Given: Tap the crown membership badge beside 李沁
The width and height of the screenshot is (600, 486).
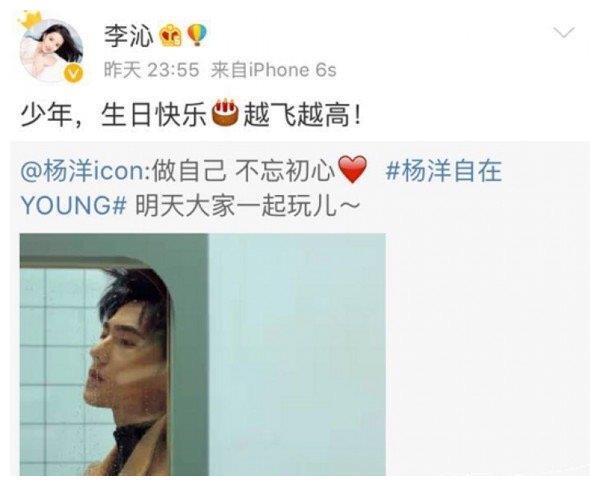Looking at the screenshot, I should [171, 35].
